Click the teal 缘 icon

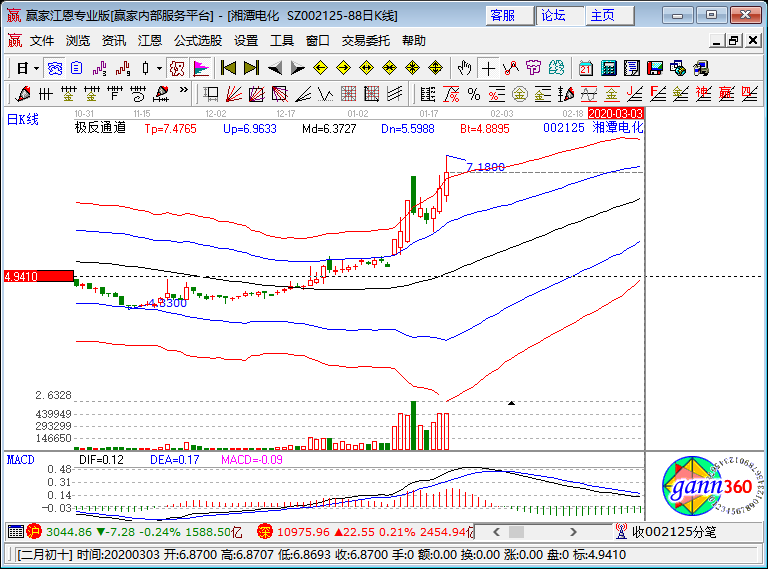click(556, 68)
